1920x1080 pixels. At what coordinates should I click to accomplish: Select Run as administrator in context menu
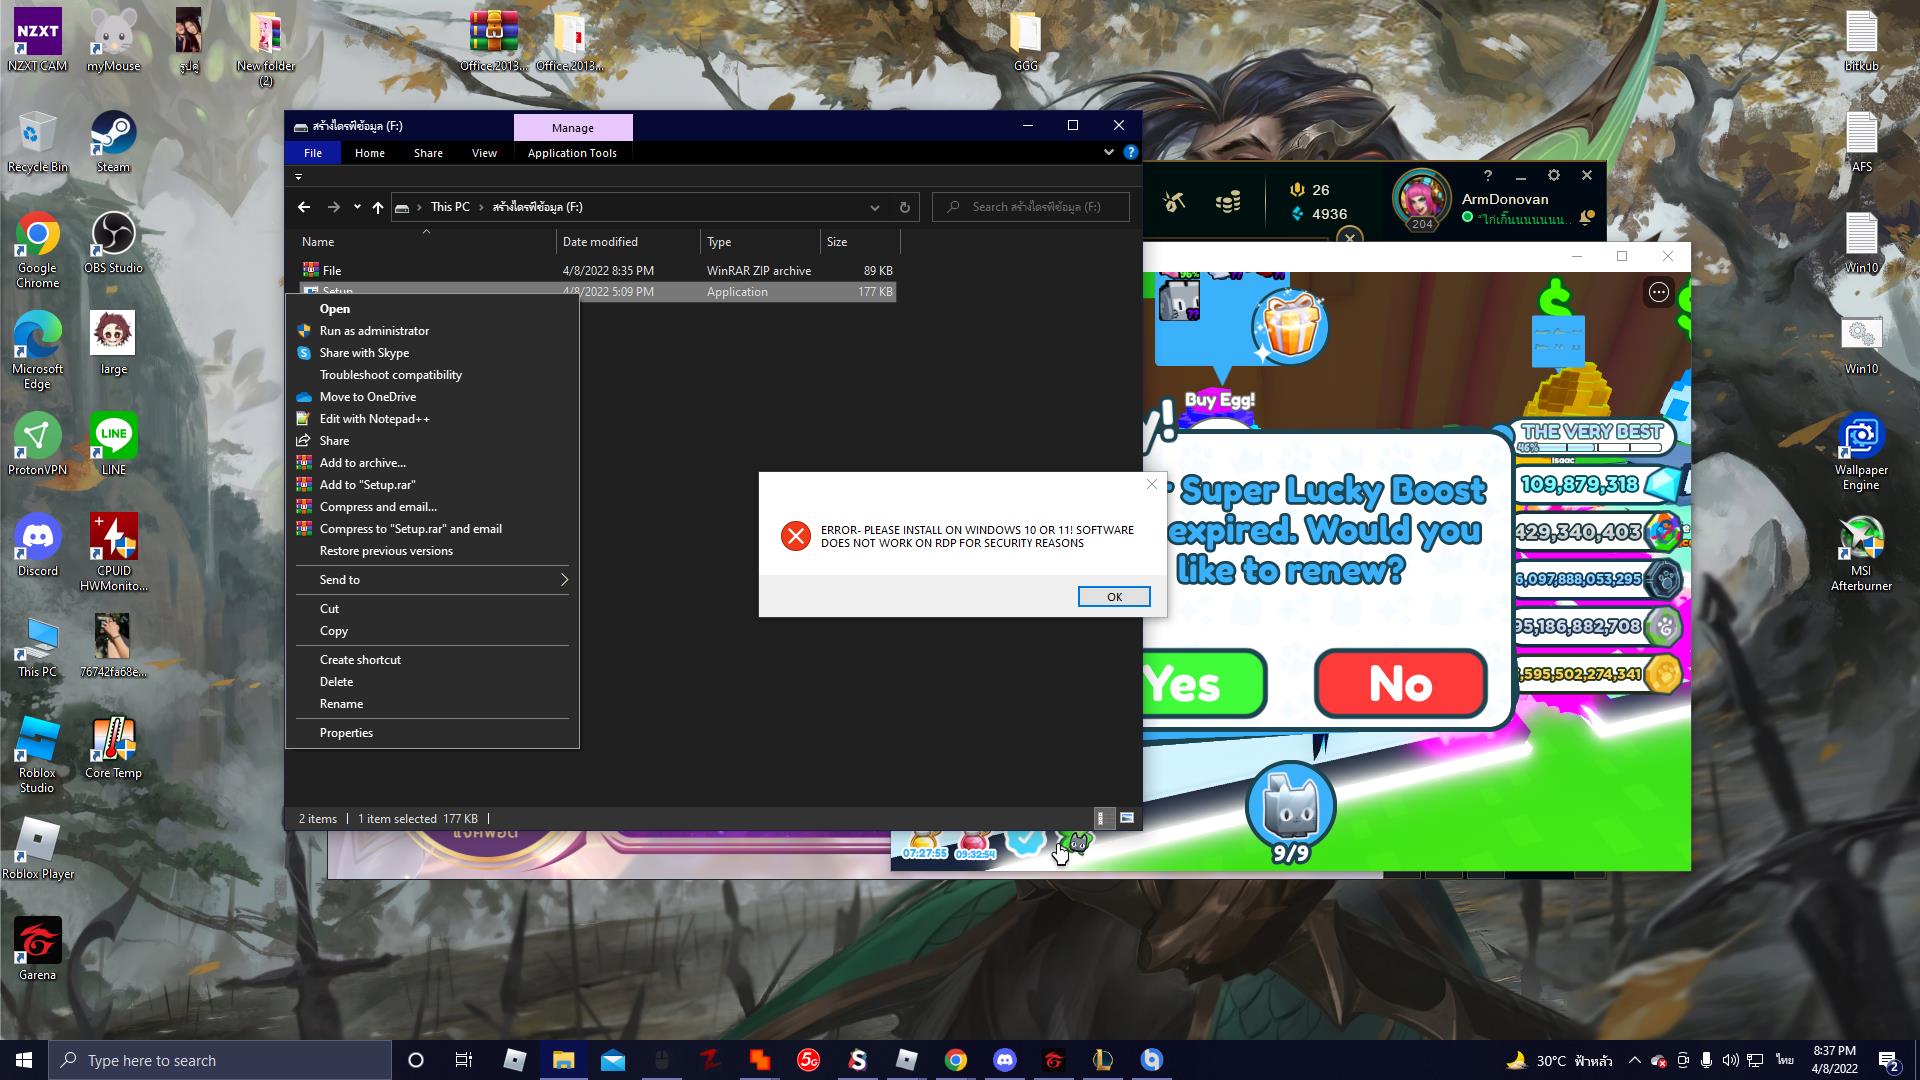(x=374, y=331)
